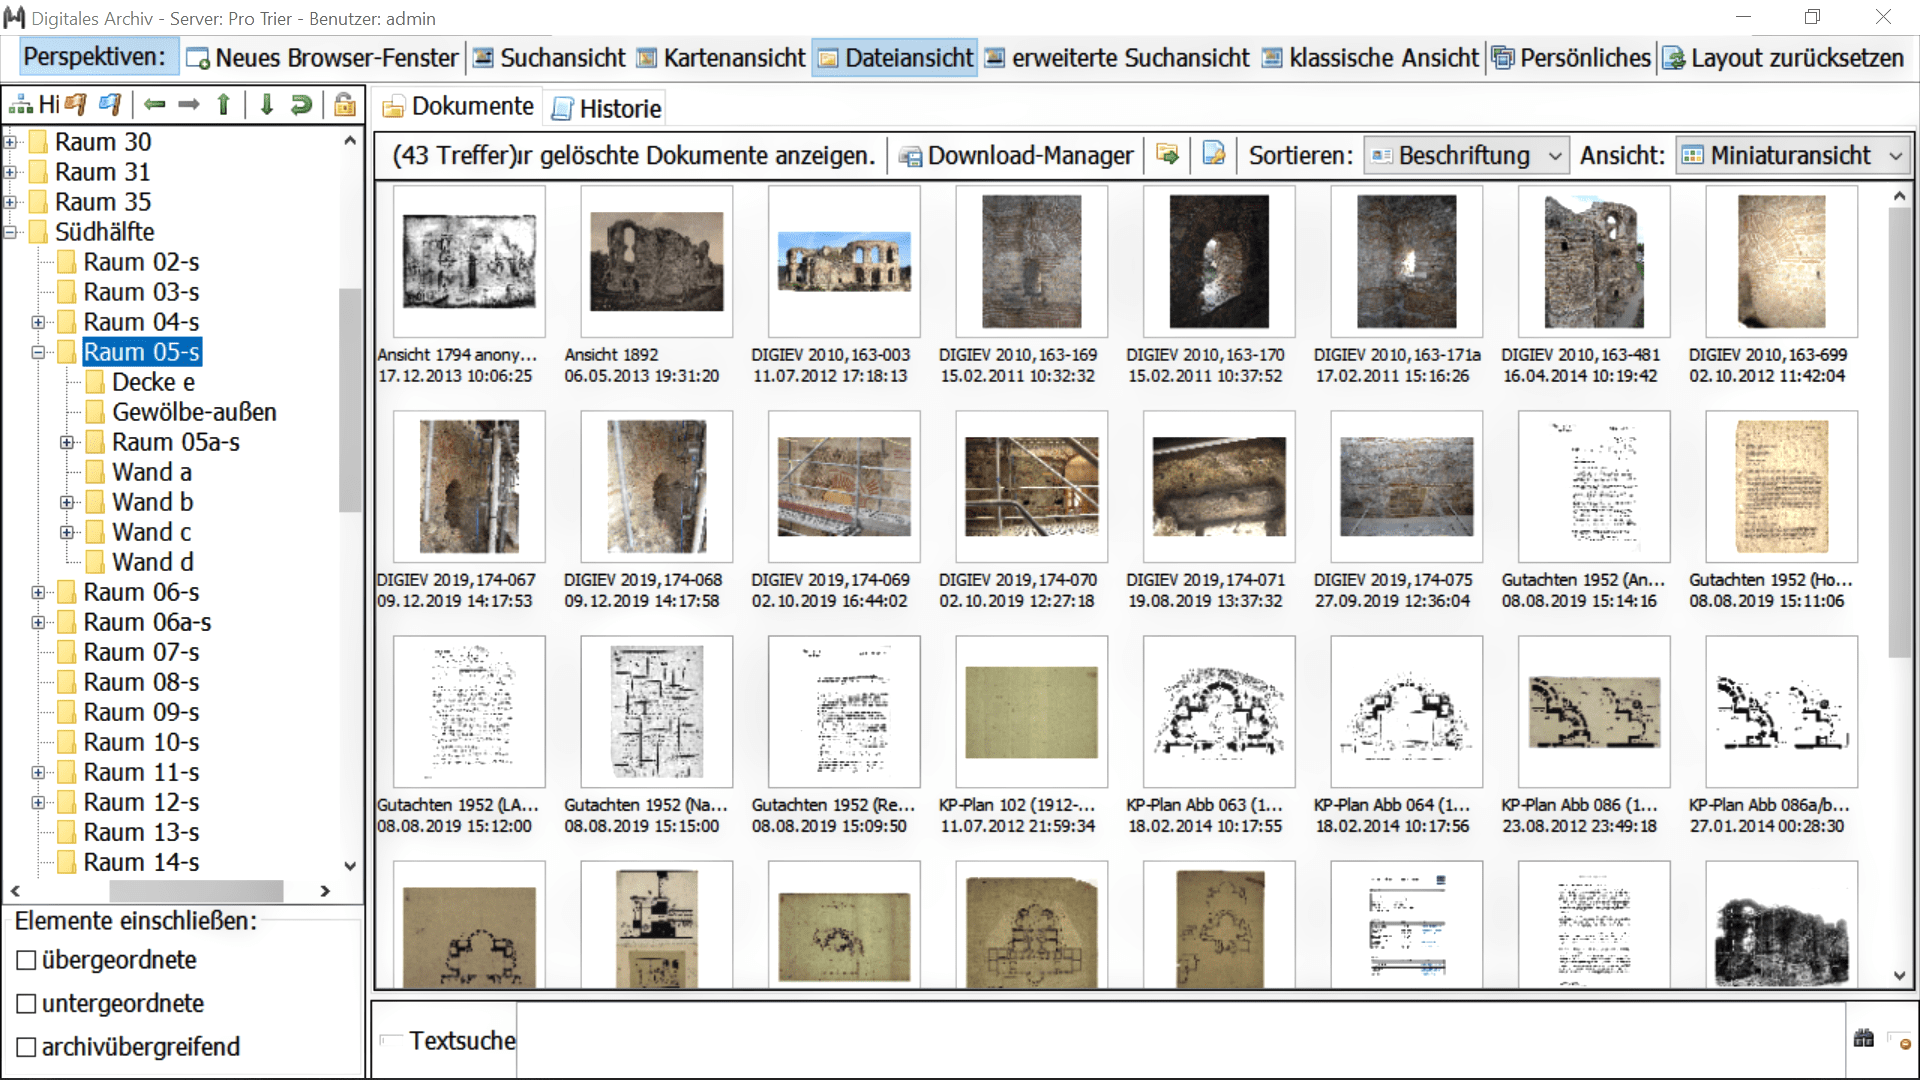
Task: Select the Dateiansicht perspective
Action: coord(895,58)
